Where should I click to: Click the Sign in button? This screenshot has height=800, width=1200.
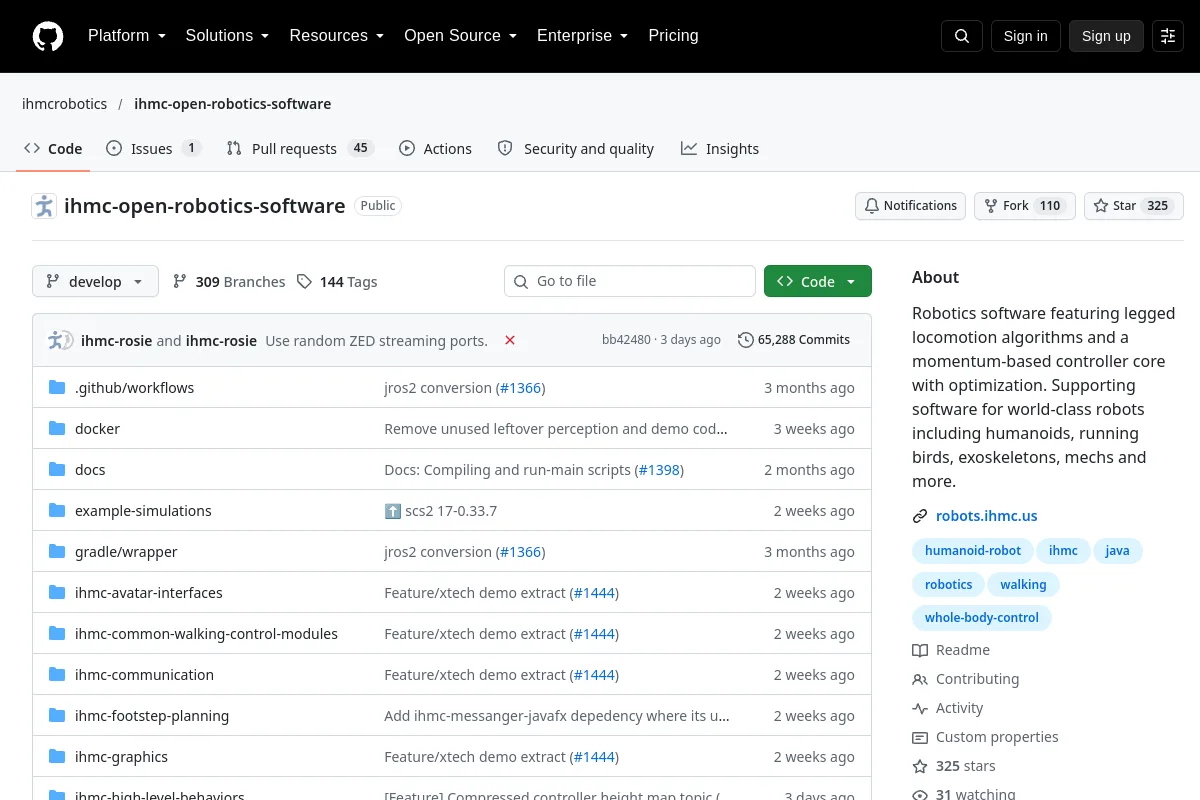(1026, 36)
